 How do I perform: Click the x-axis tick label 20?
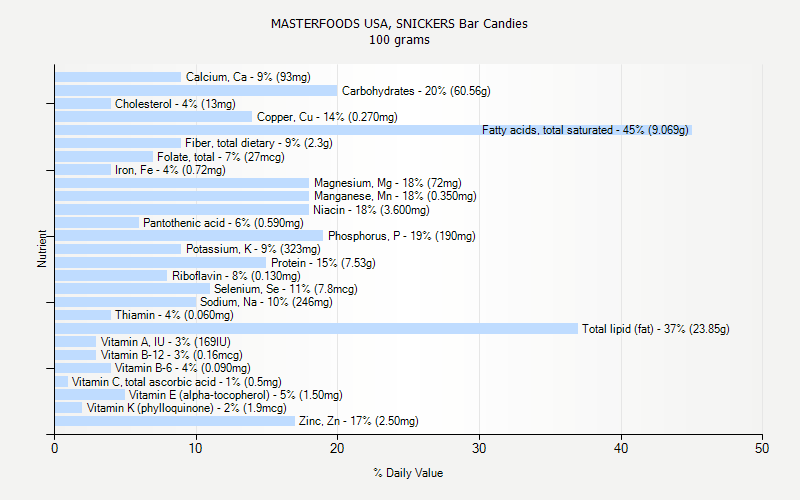337,448
